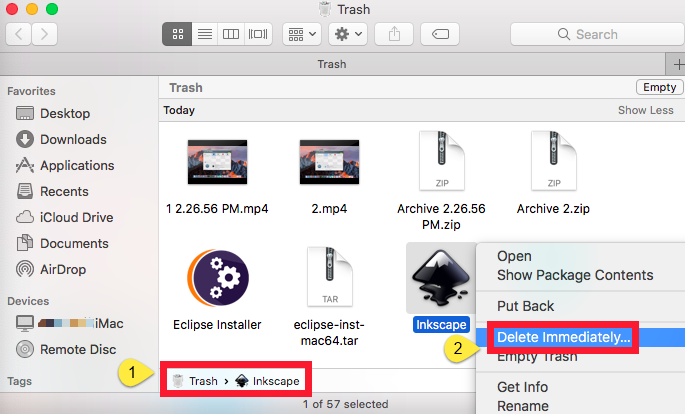Viewport: 685px width, 414px height.
Task: Open AirDrop in the sidebar
Action: point(51,269)
